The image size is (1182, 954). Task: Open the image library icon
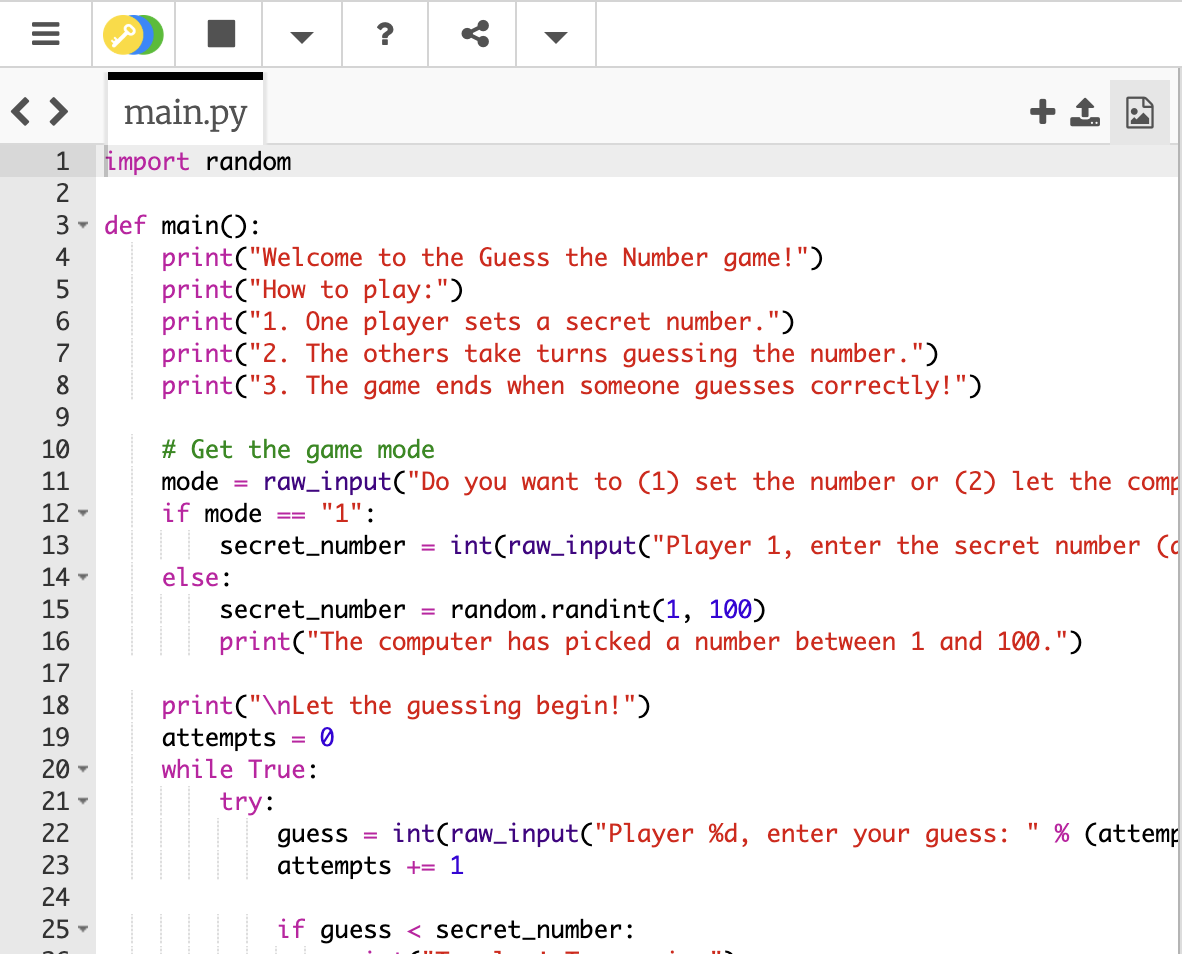click(x=1139, y=112)
